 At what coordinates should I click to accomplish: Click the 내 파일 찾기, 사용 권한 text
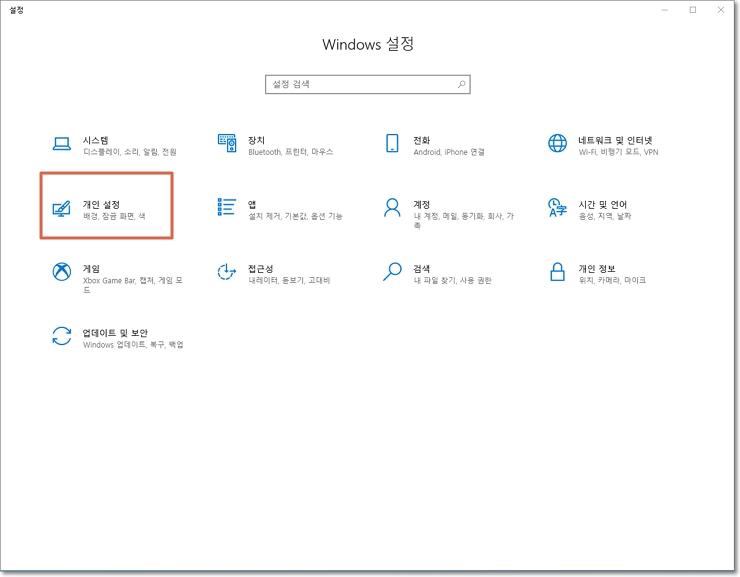(x=452, y=280)
